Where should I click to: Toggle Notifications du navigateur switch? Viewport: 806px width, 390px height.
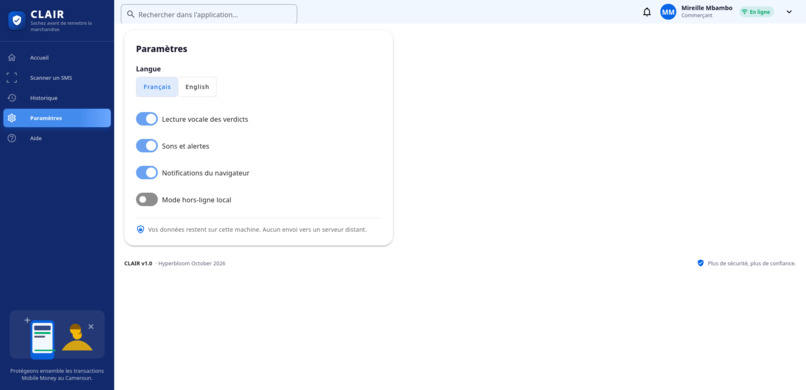pyautogui.click(x=146, y=173)
